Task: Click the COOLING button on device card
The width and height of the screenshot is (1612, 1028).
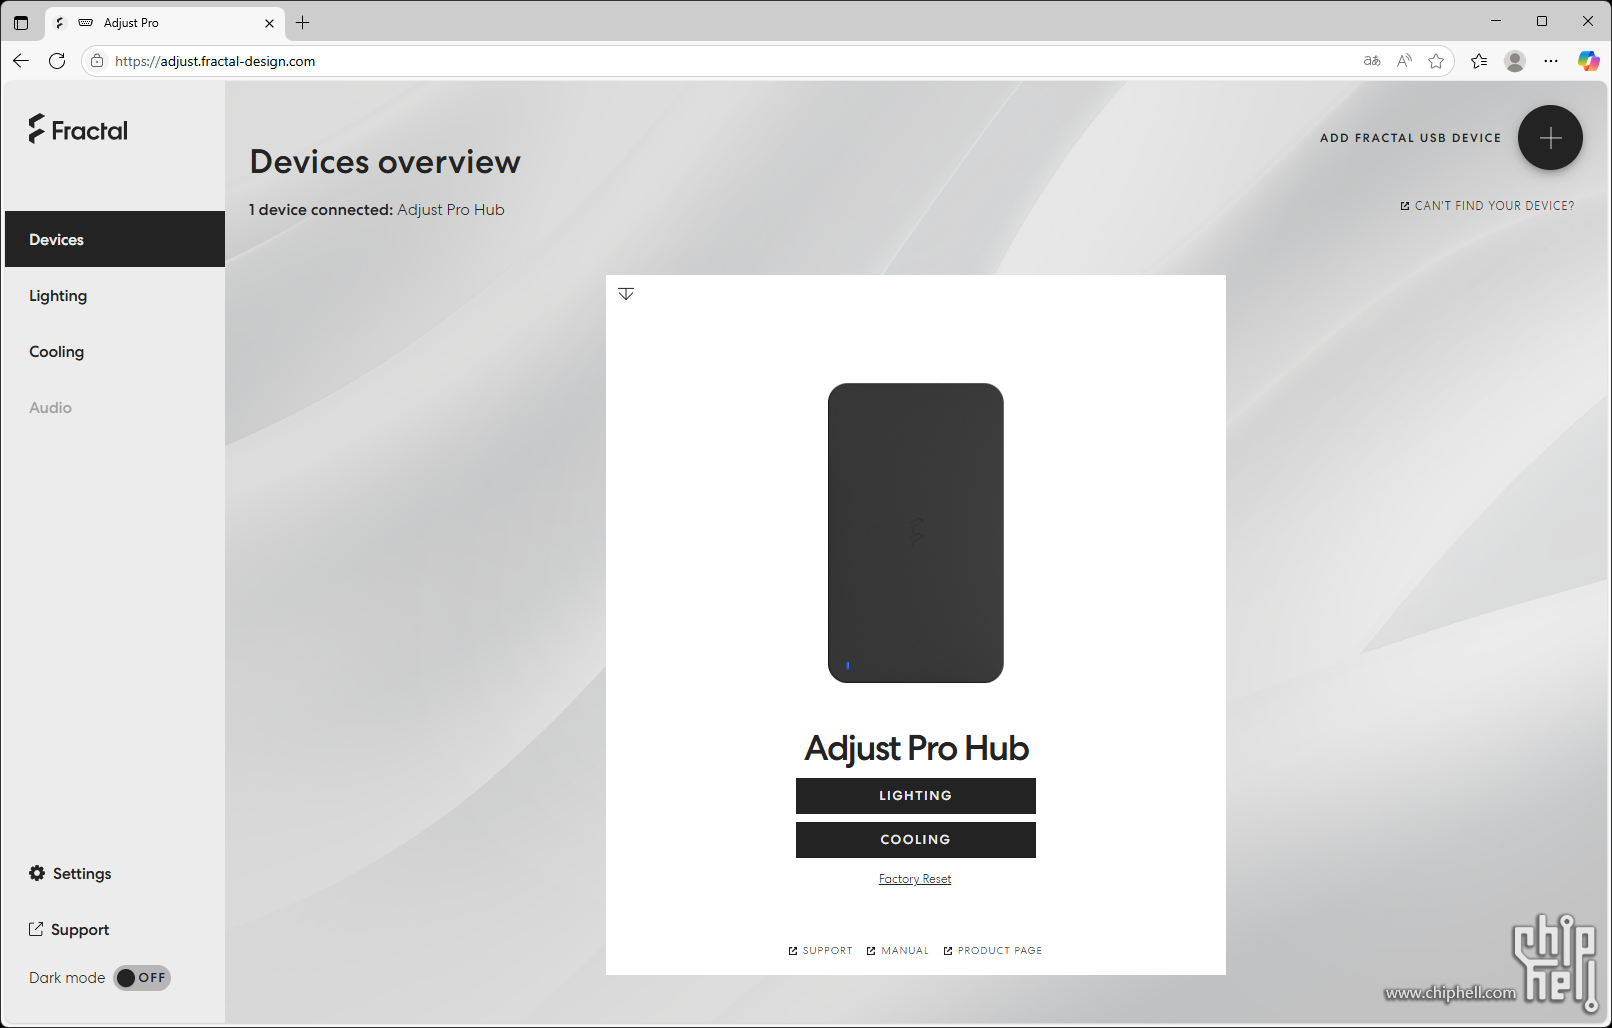Action: (x=915, y=840)
